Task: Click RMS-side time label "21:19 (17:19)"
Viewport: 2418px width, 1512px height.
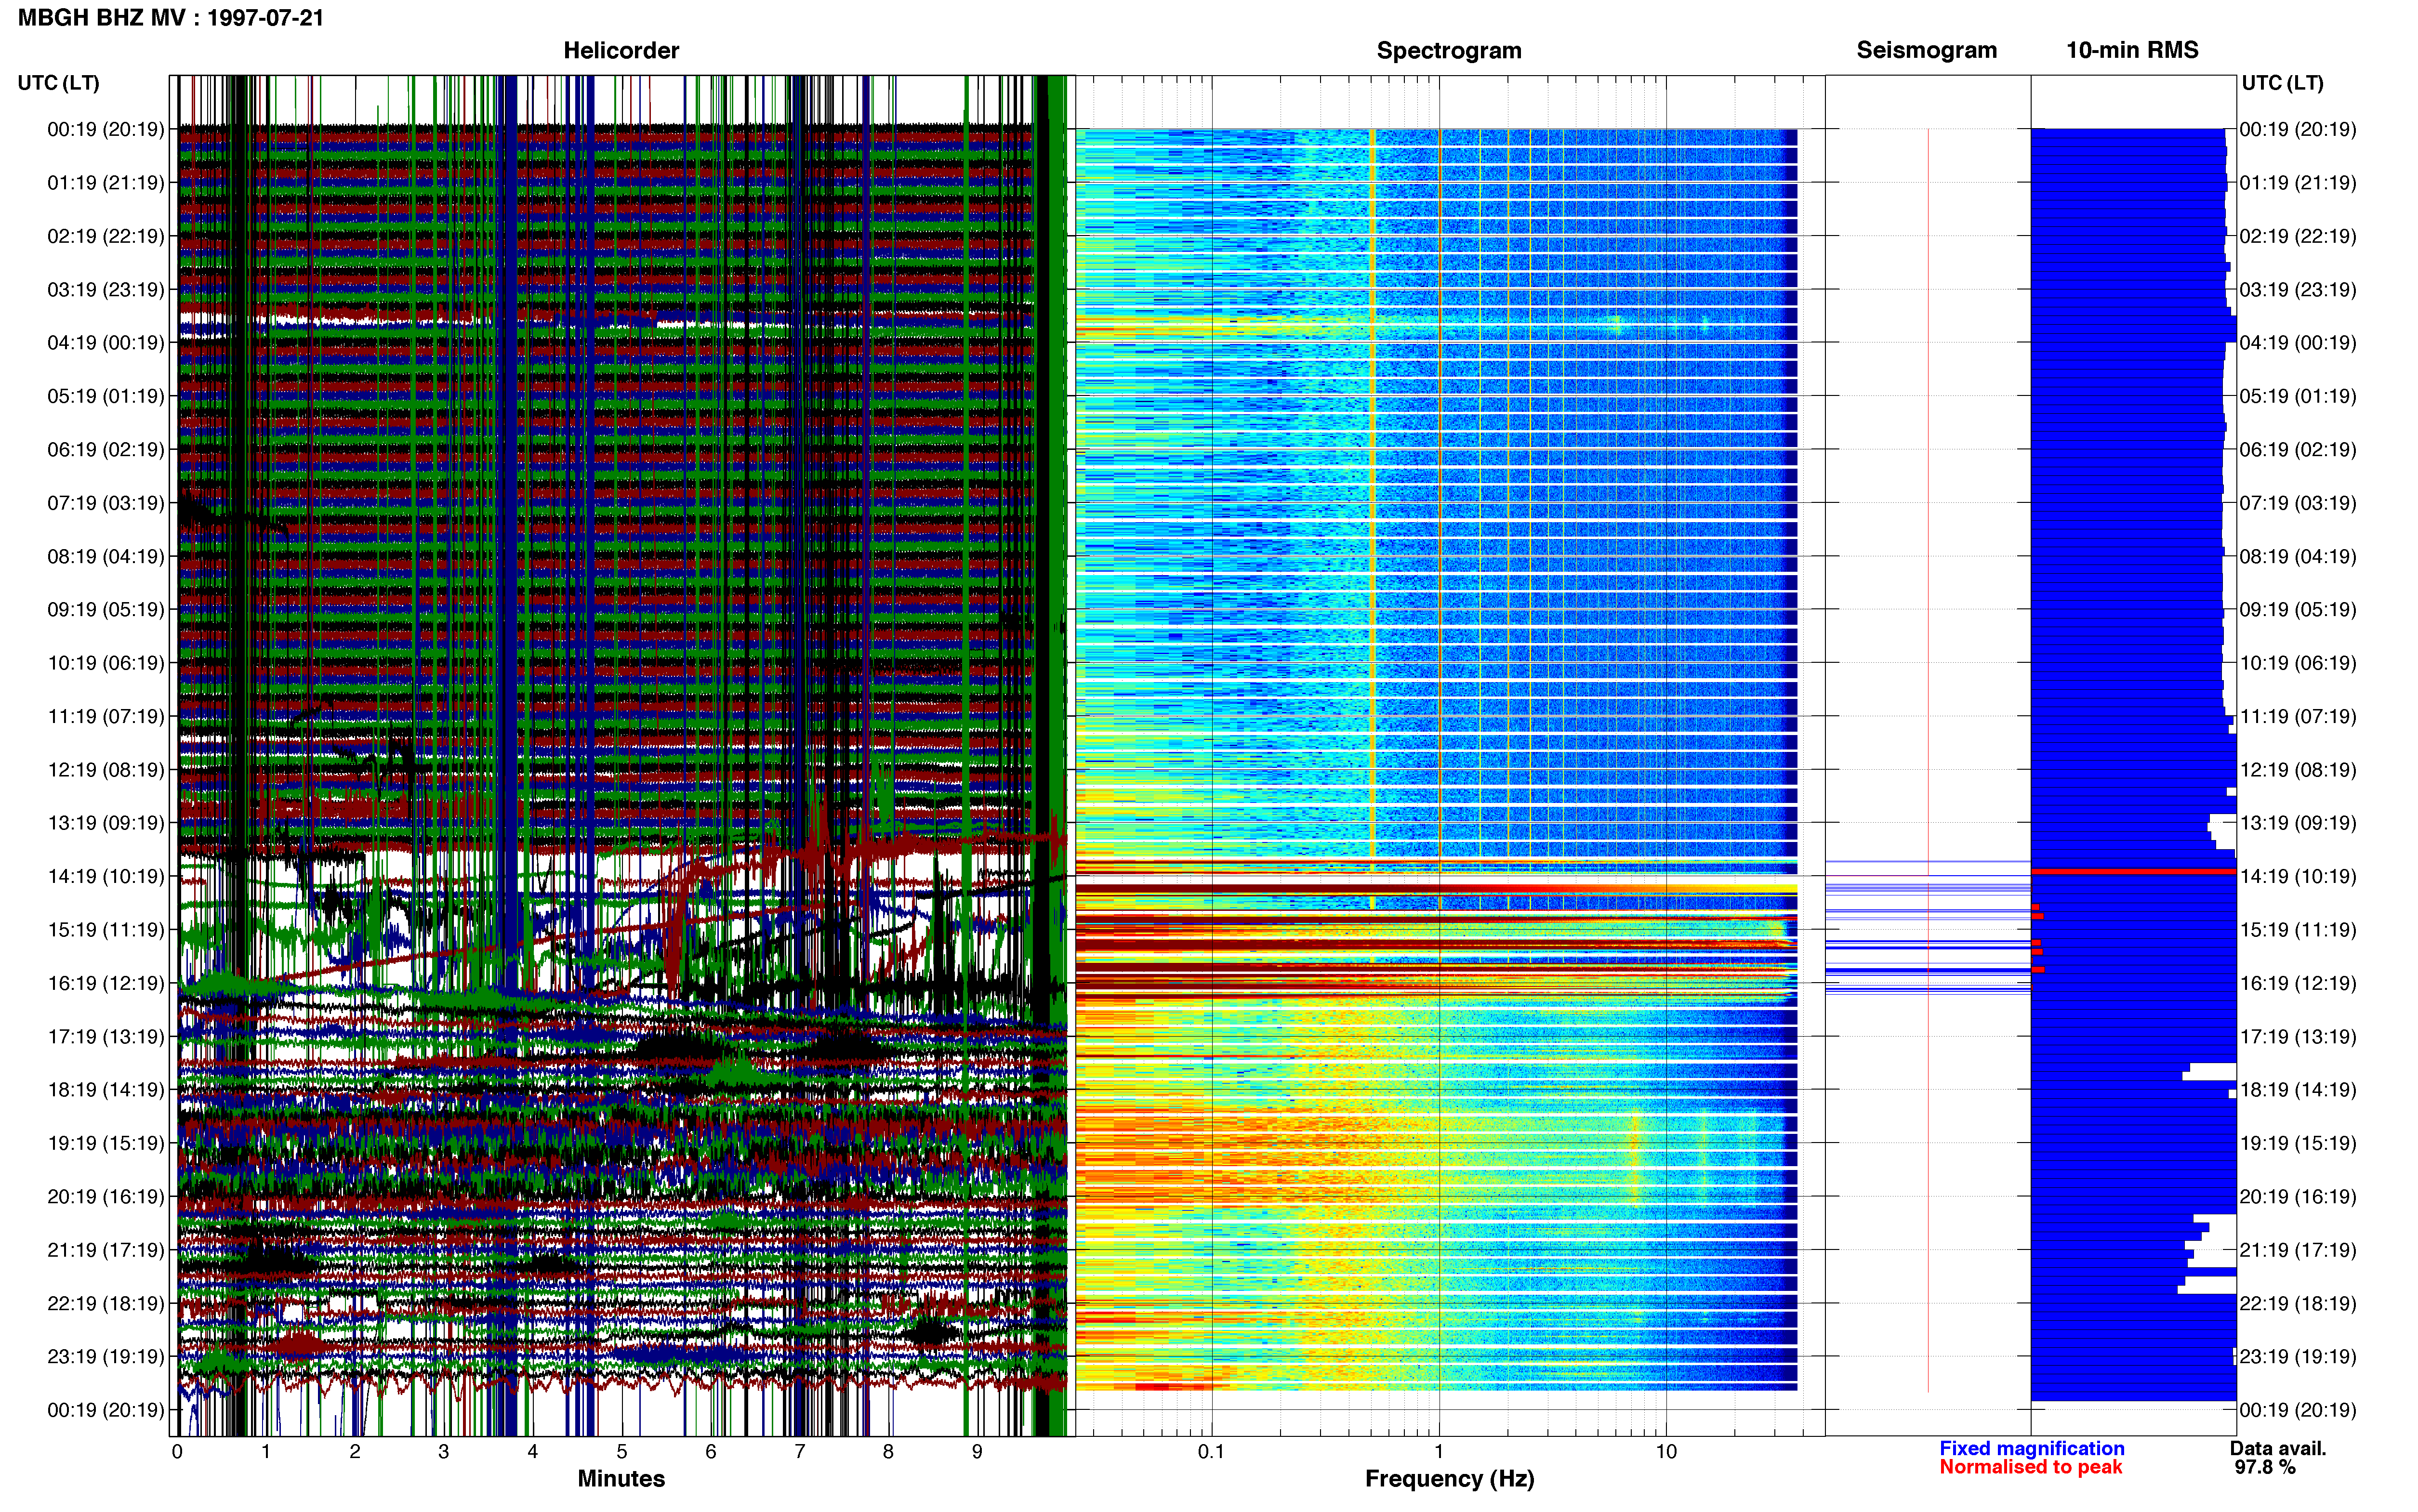Action: [2298, 1250]
